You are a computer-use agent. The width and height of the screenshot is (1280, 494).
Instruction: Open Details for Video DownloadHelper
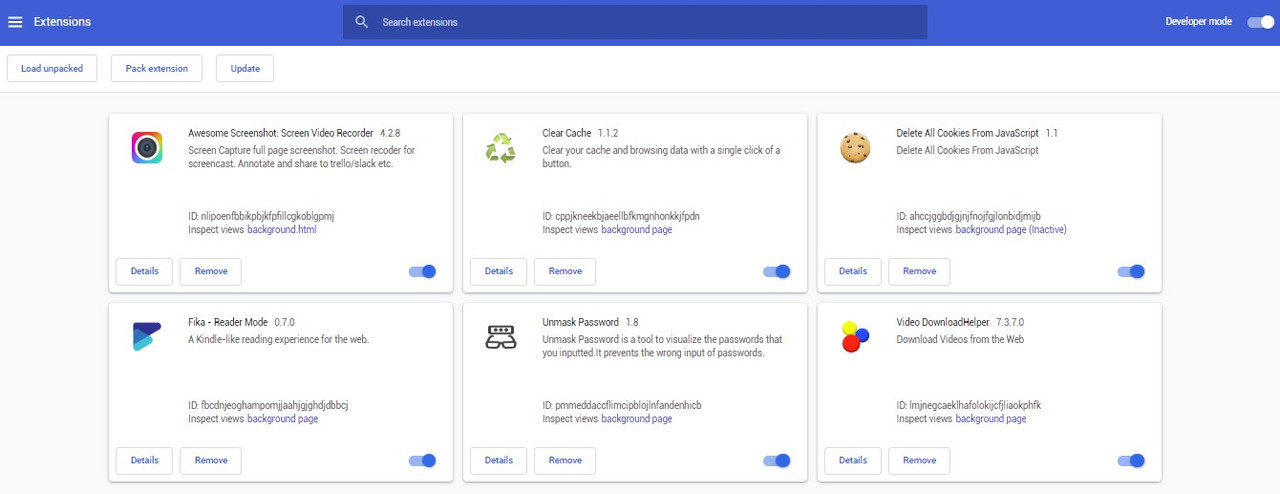[852, 461]
